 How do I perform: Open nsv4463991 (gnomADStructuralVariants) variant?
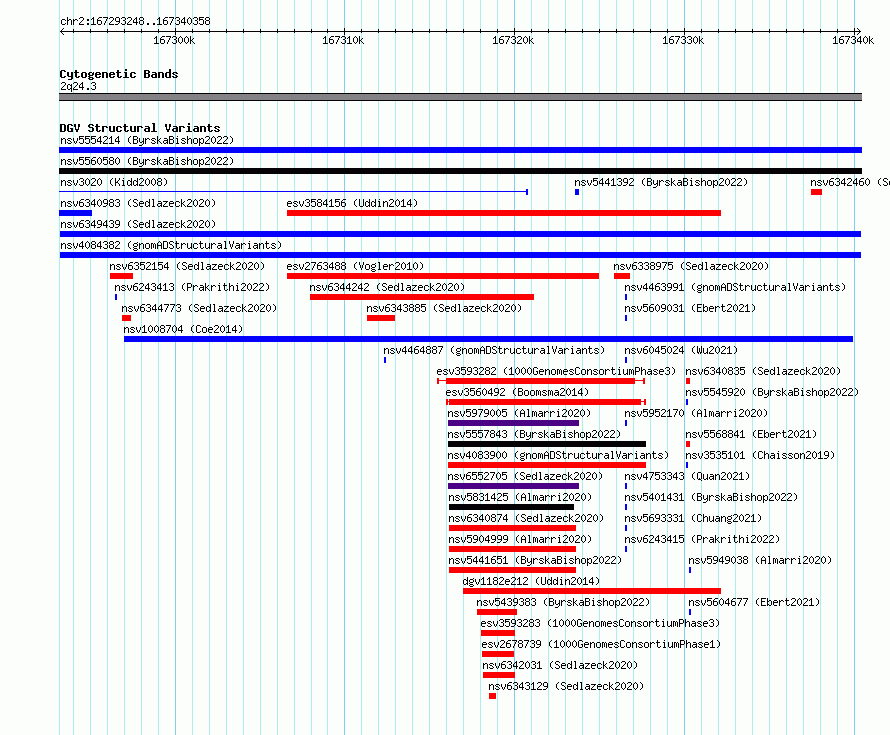pos(735,287)
